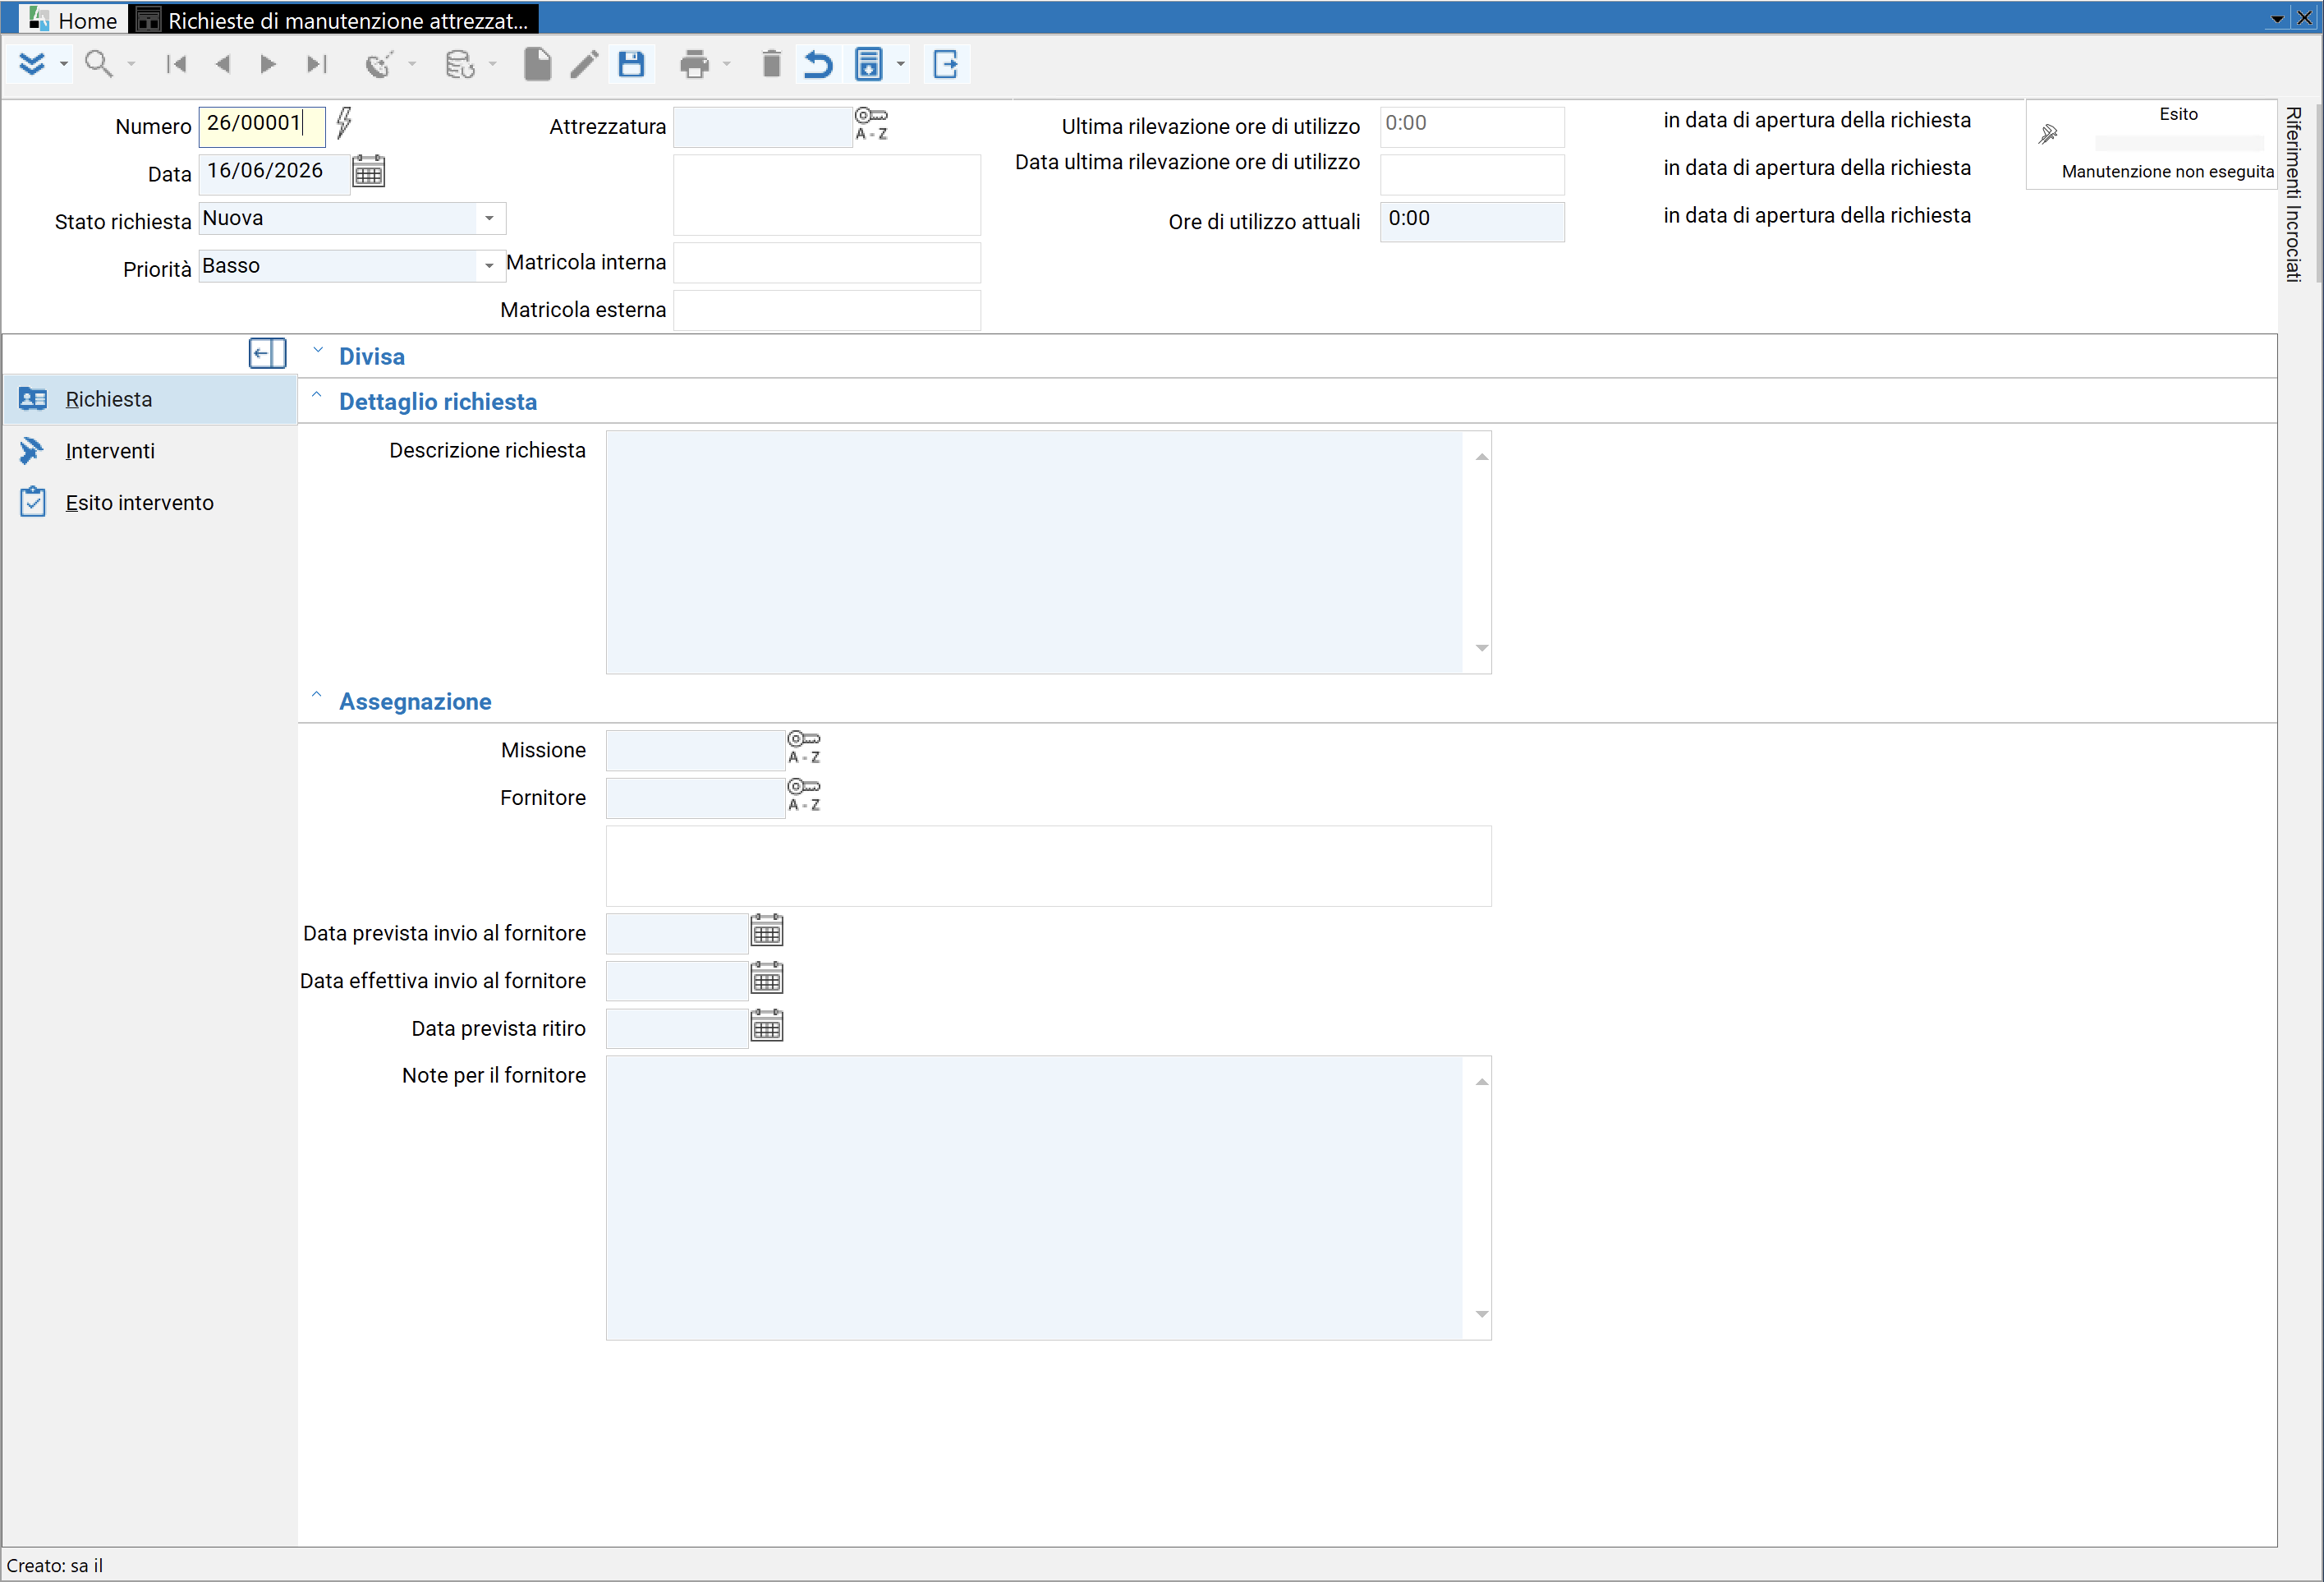
Task: Click the exit door icon
Action: click(945, 64)
